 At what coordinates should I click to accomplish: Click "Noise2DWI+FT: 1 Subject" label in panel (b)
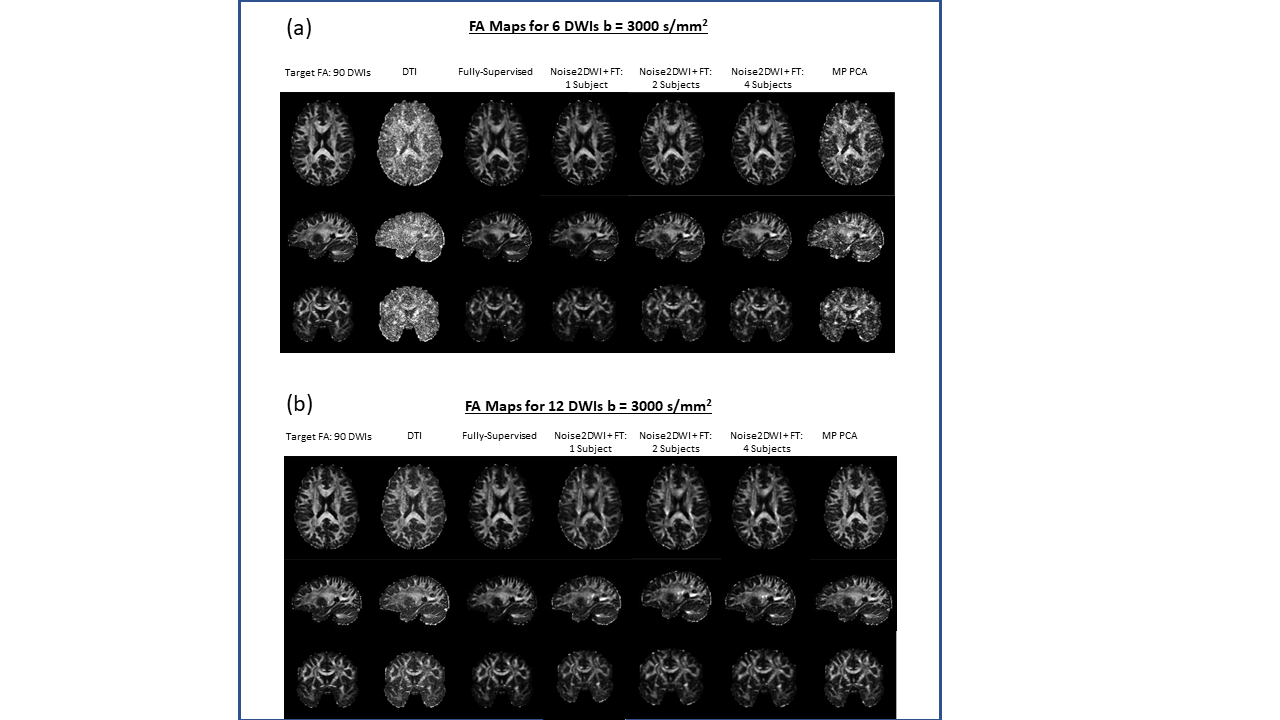[590, 442]
